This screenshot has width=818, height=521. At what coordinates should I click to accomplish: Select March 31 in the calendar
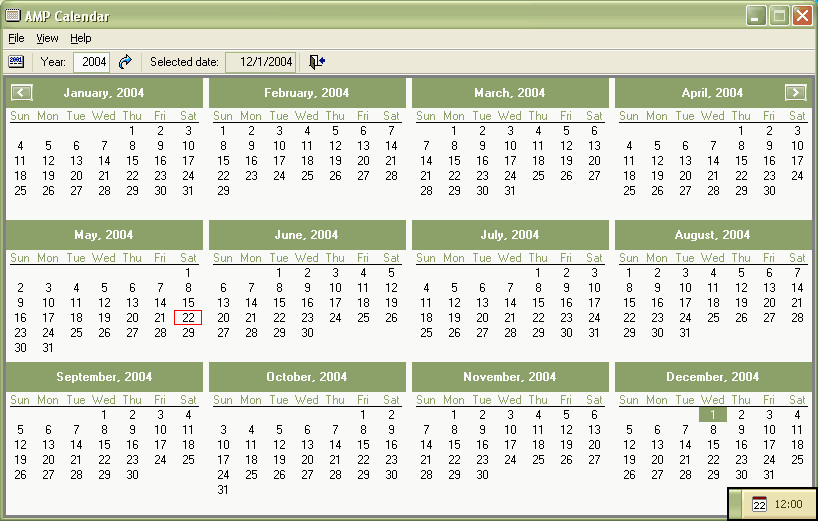510,191
